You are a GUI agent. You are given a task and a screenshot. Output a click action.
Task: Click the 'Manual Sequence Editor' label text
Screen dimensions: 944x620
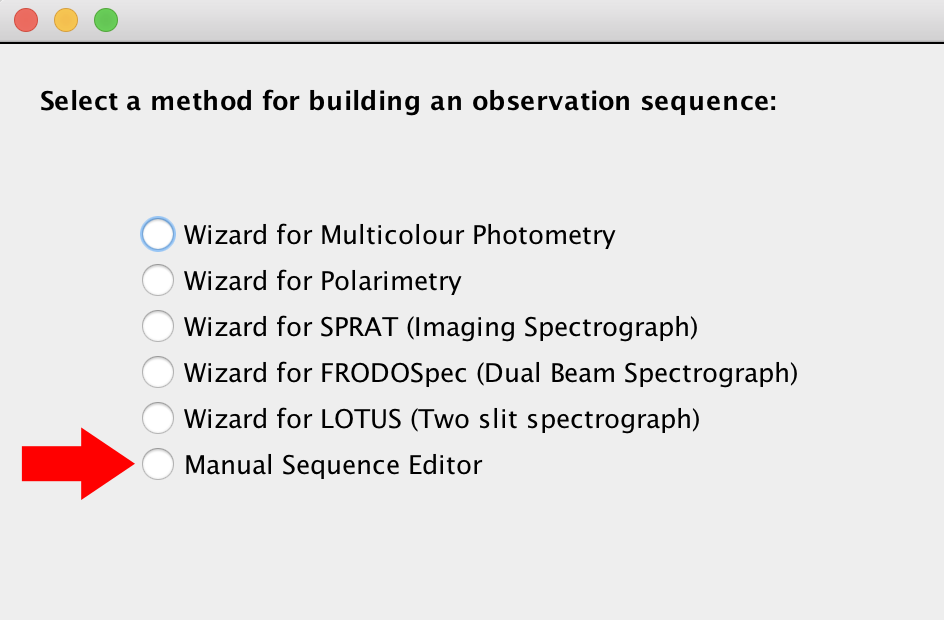click(333, 465)
